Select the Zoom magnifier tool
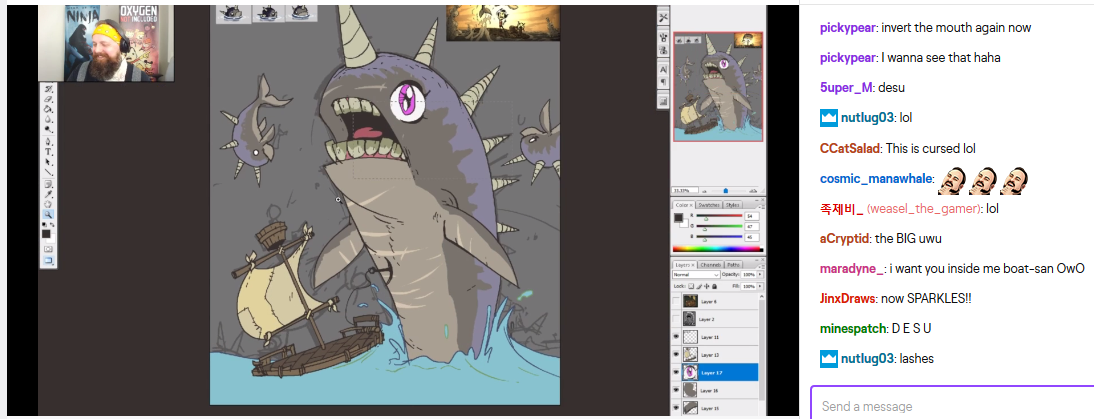The height and width of the screenshot is (419, 1094). [x=48, y=214]
